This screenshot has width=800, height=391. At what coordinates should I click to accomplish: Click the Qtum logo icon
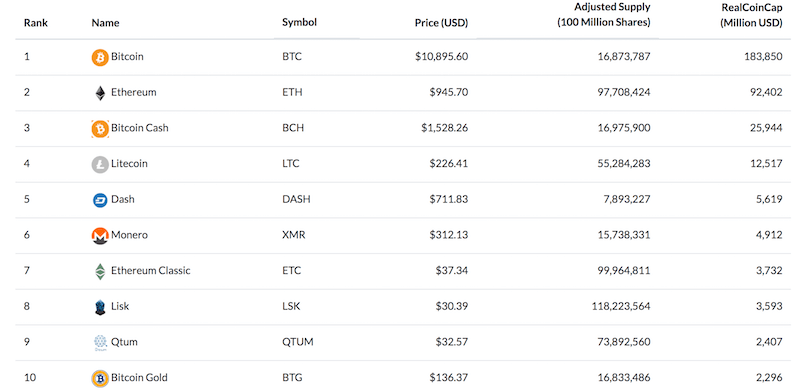pos(100,343)
